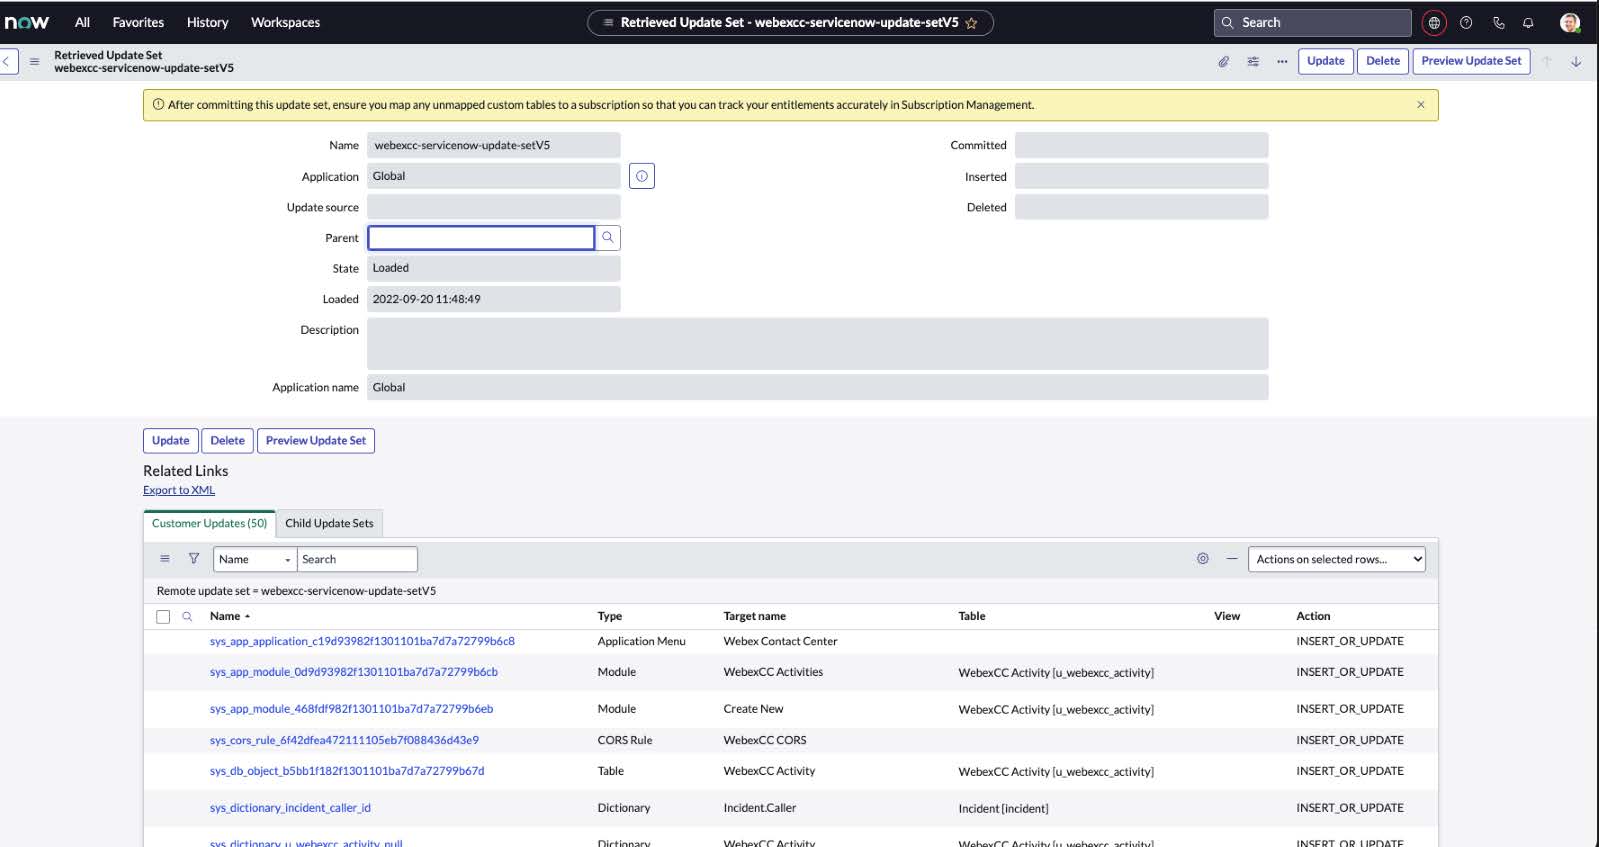Click the top Update button
This screenshot has width=1599, height=847.
click(x=1326, y=61)
